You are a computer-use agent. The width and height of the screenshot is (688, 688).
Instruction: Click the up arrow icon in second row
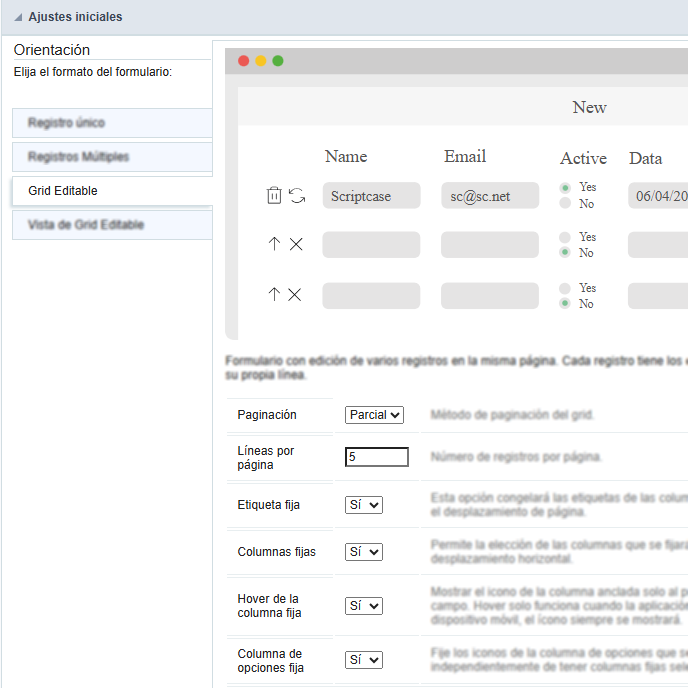click(274, 244)
